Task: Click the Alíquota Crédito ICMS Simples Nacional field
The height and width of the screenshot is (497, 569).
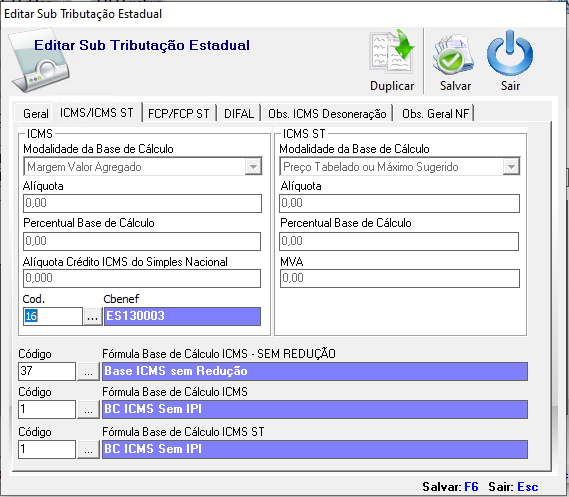Action: pyautogui.click(x=142, y=278)
